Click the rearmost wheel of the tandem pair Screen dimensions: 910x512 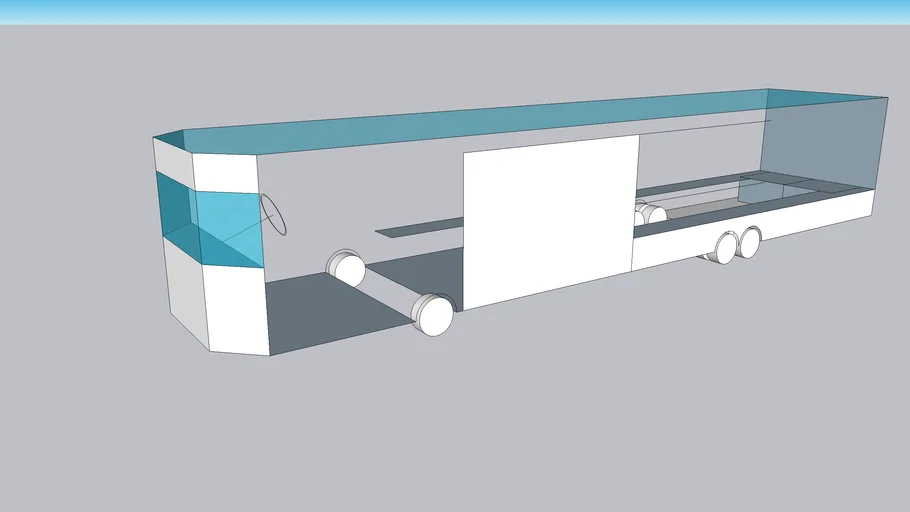tap(750, 239)
